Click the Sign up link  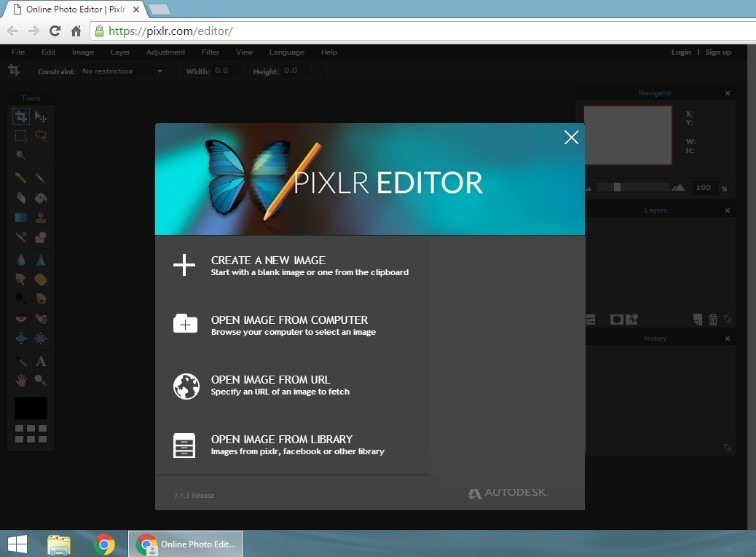coord(718,52)
